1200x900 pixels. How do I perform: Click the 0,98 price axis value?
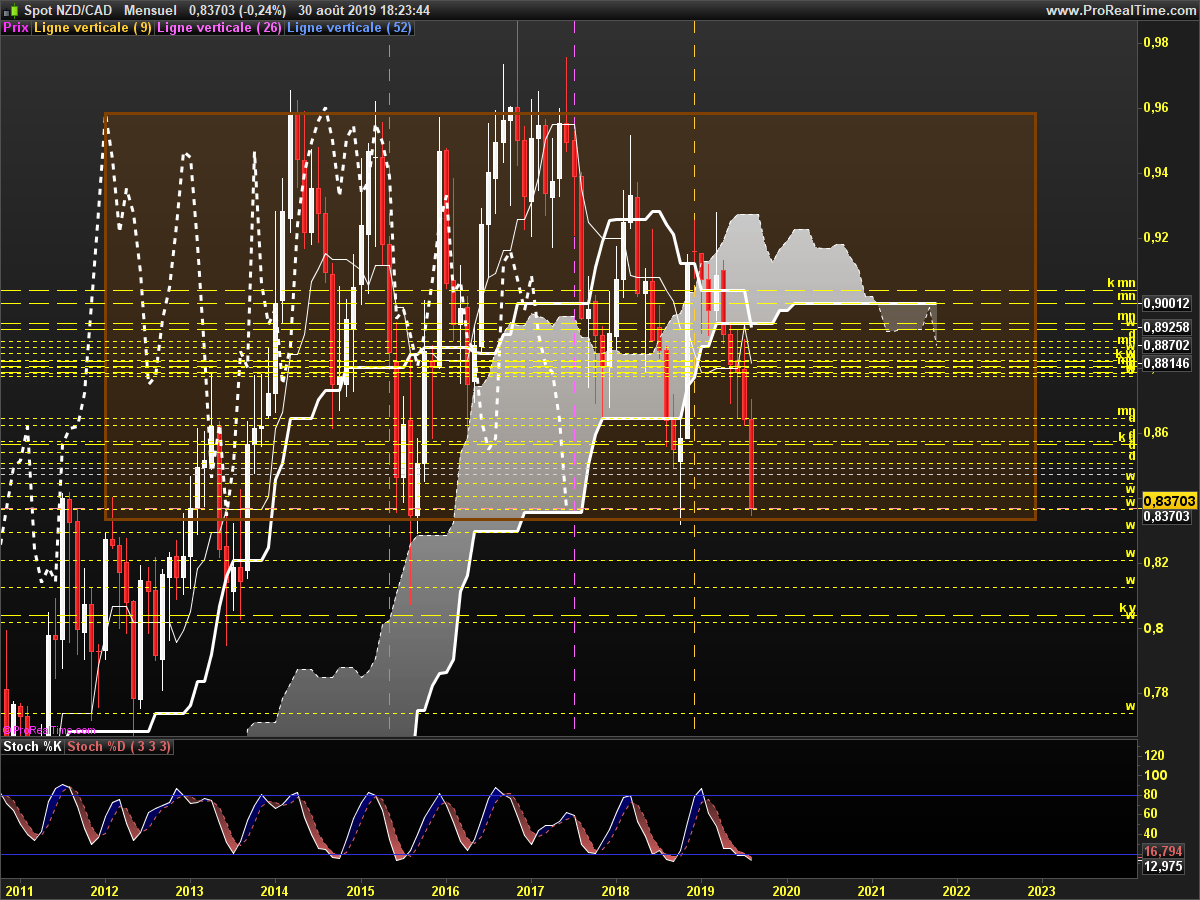pyautogui.click(x=1155, y=42)
